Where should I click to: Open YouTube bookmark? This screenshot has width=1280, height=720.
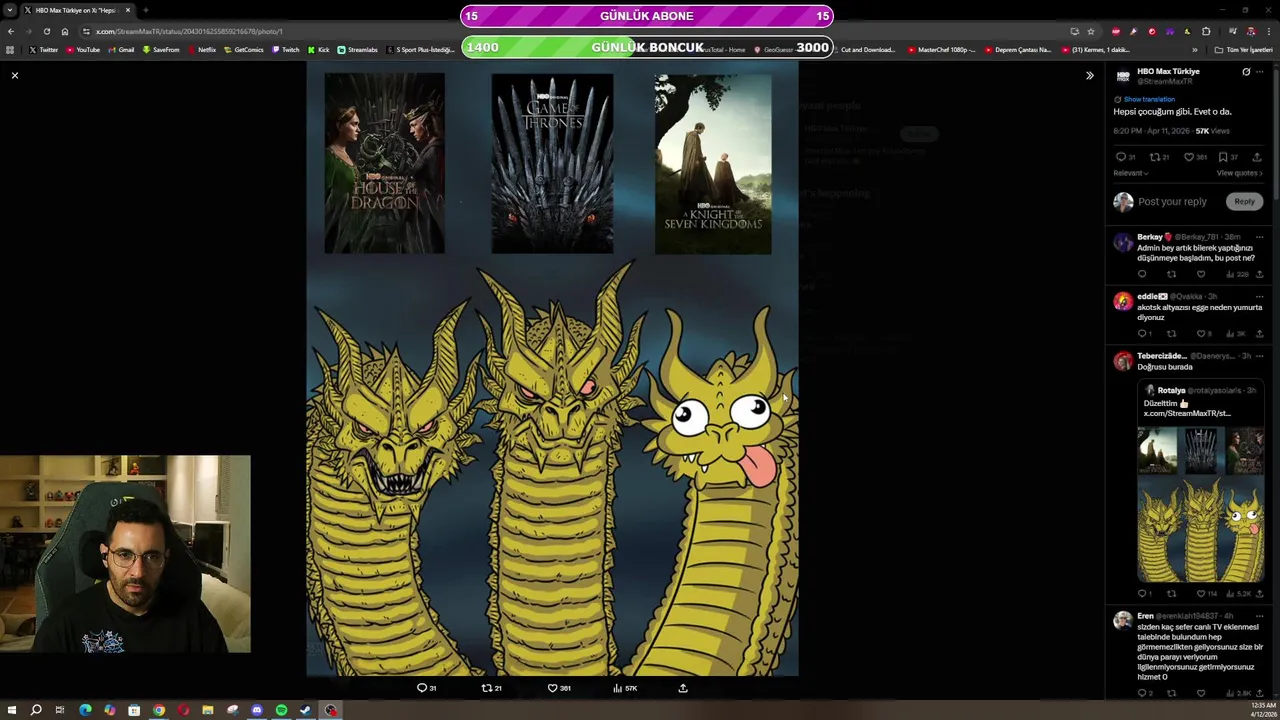[x=84, y=49]
